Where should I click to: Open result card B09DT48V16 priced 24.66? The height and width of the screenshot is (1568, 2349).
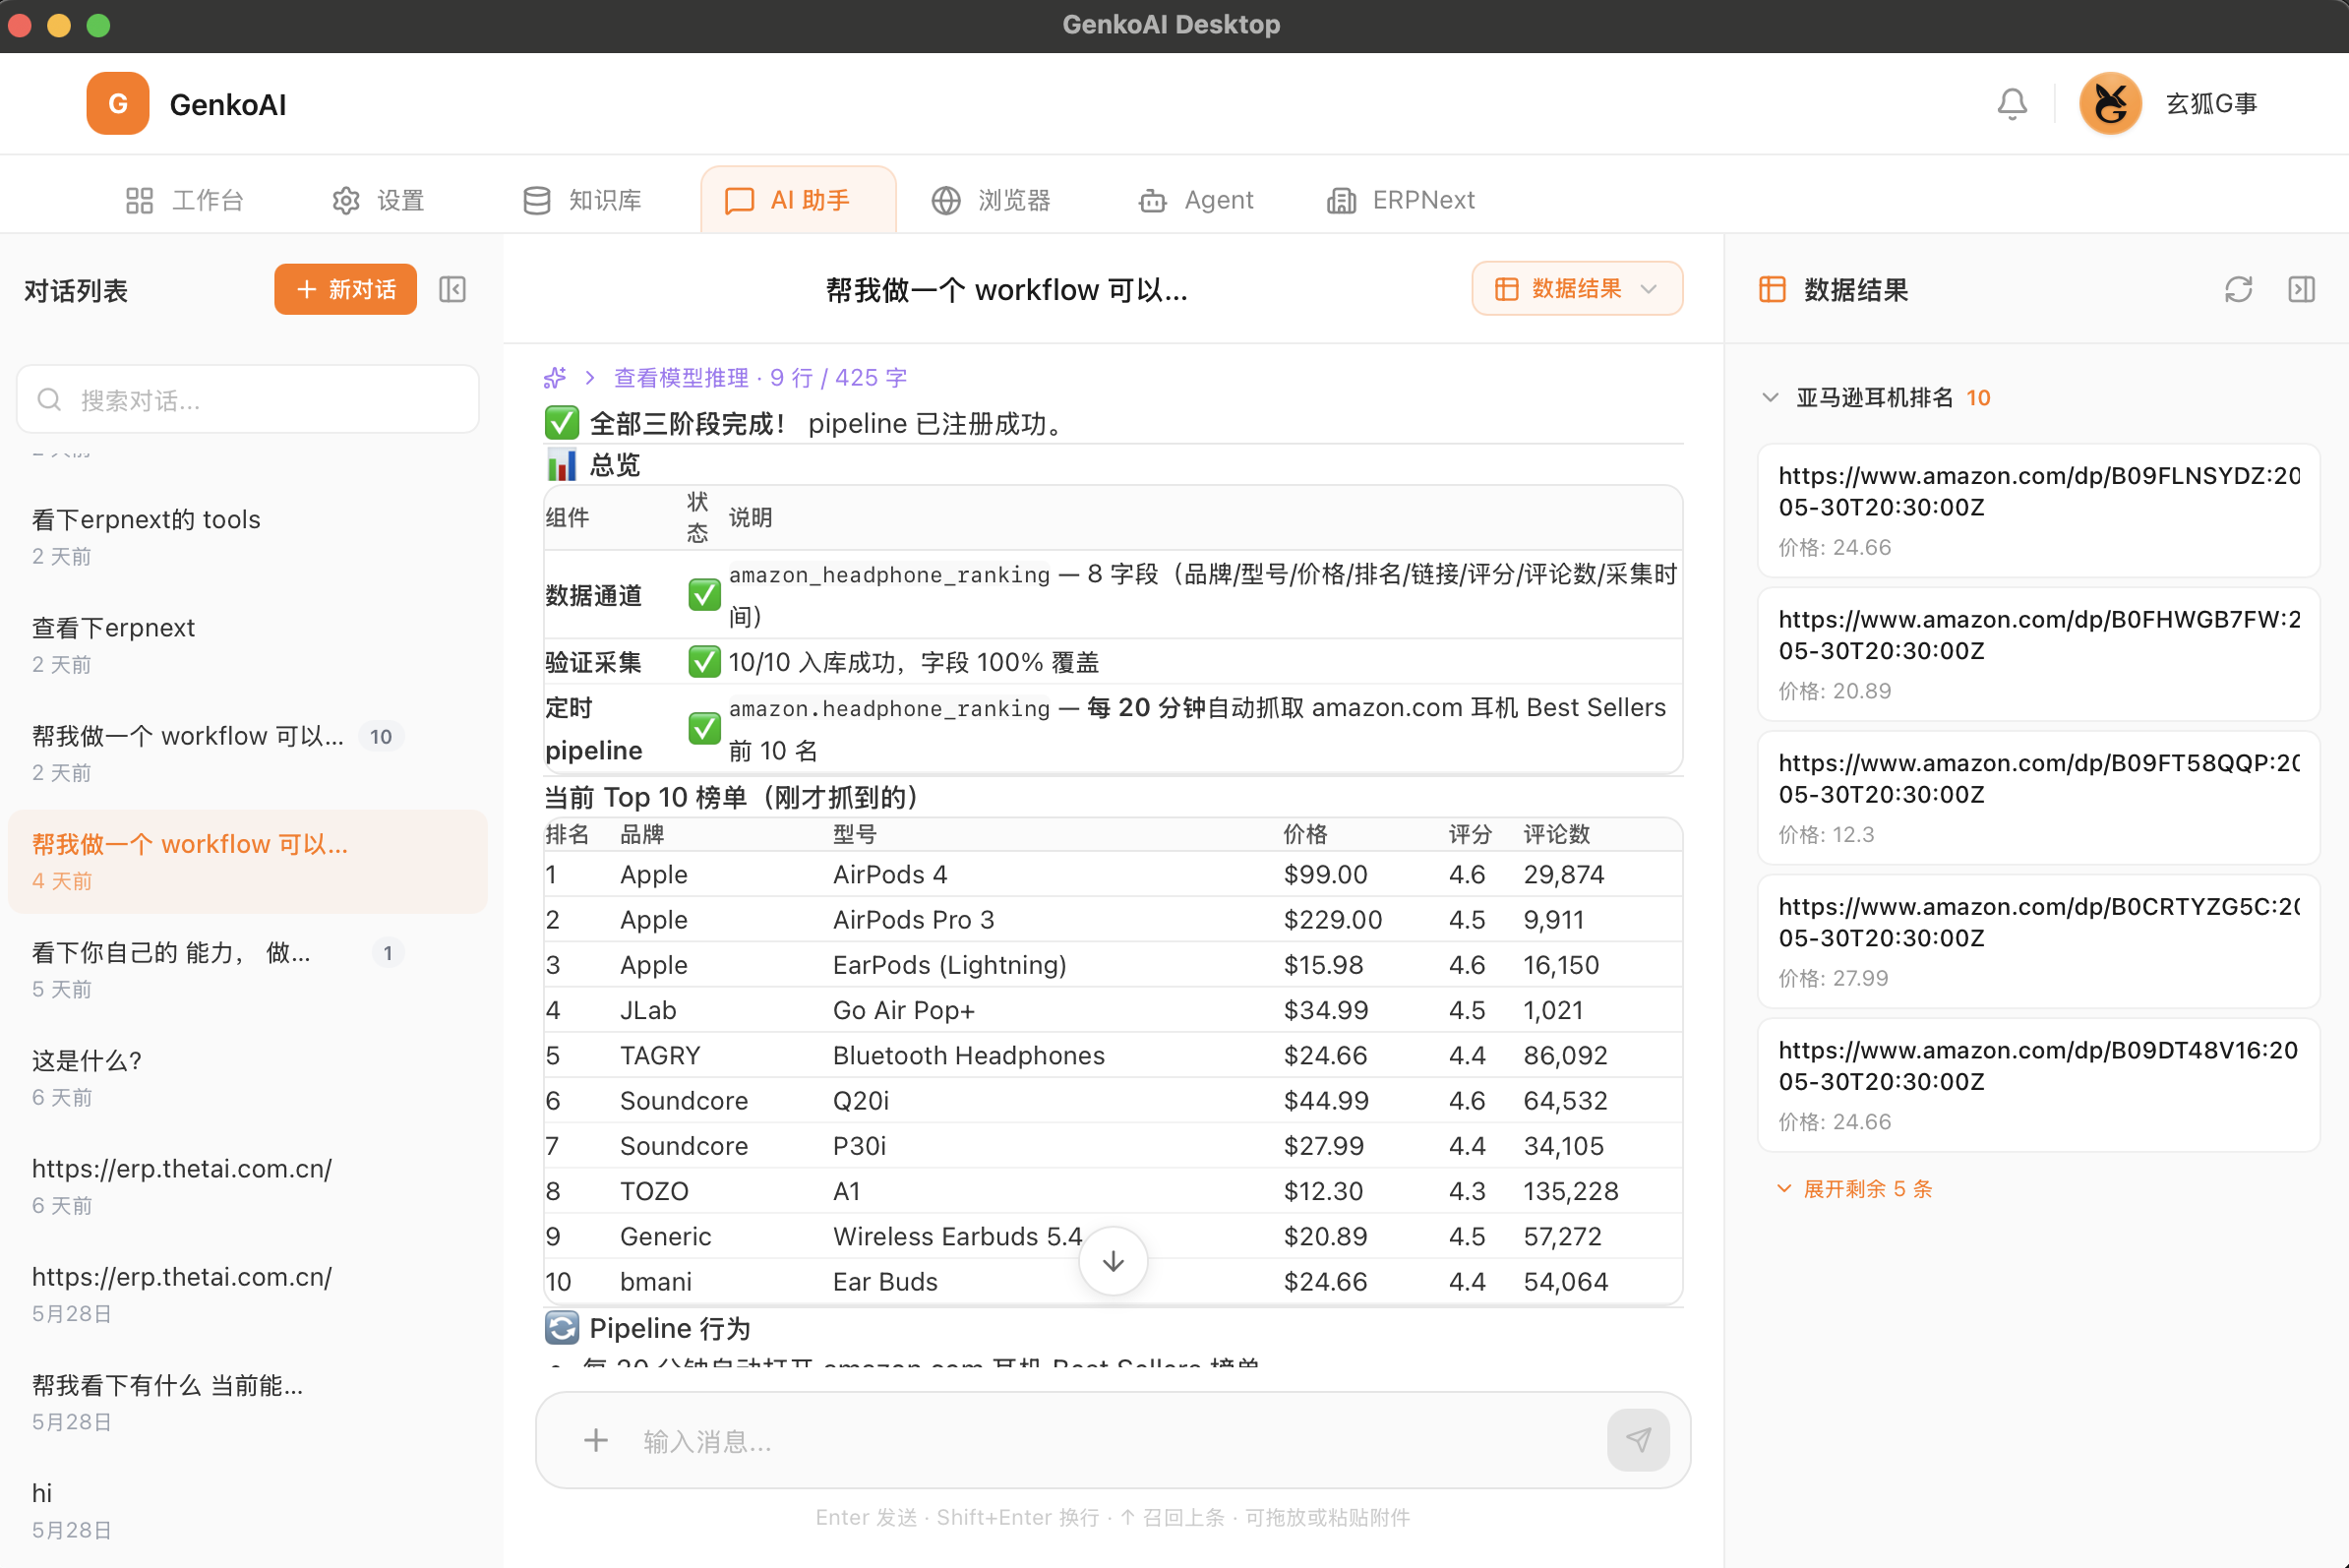[2038, 1085]
